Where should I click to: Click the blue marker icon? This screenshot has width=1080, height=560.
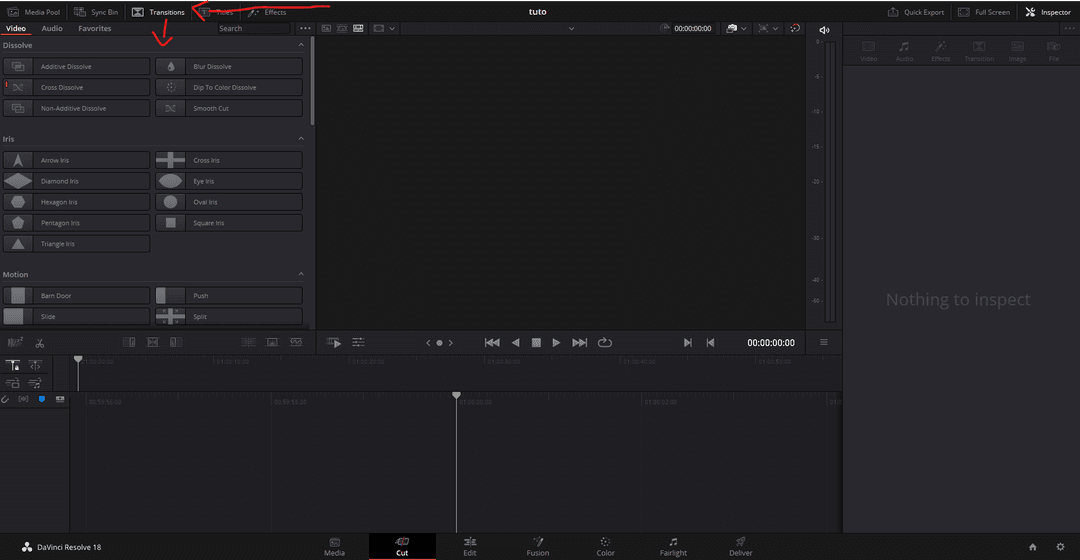41,399
